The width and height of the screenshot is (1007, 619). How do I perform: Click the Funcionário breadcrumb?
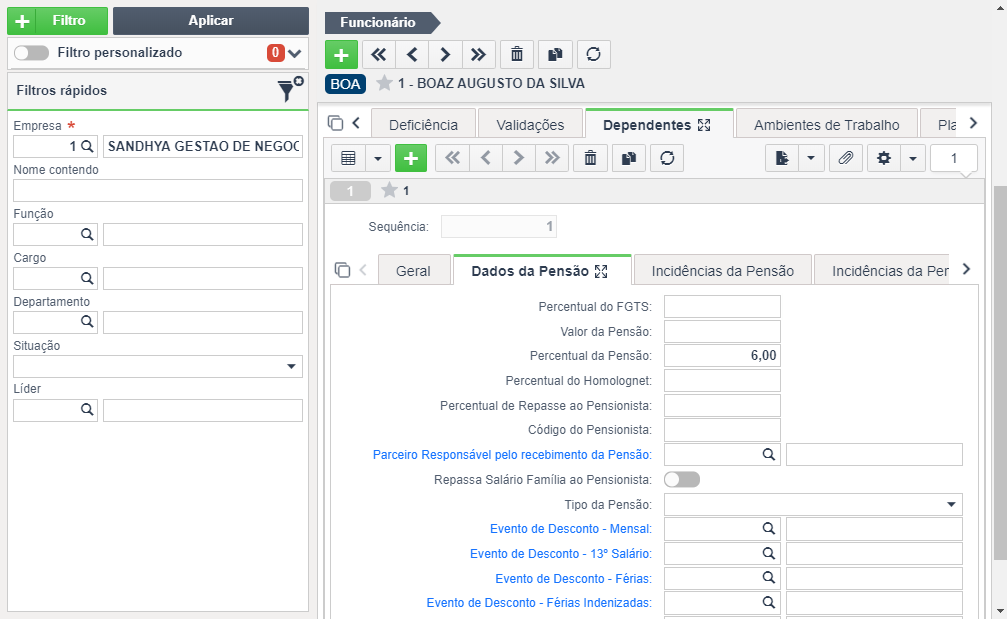click(382, 22)
